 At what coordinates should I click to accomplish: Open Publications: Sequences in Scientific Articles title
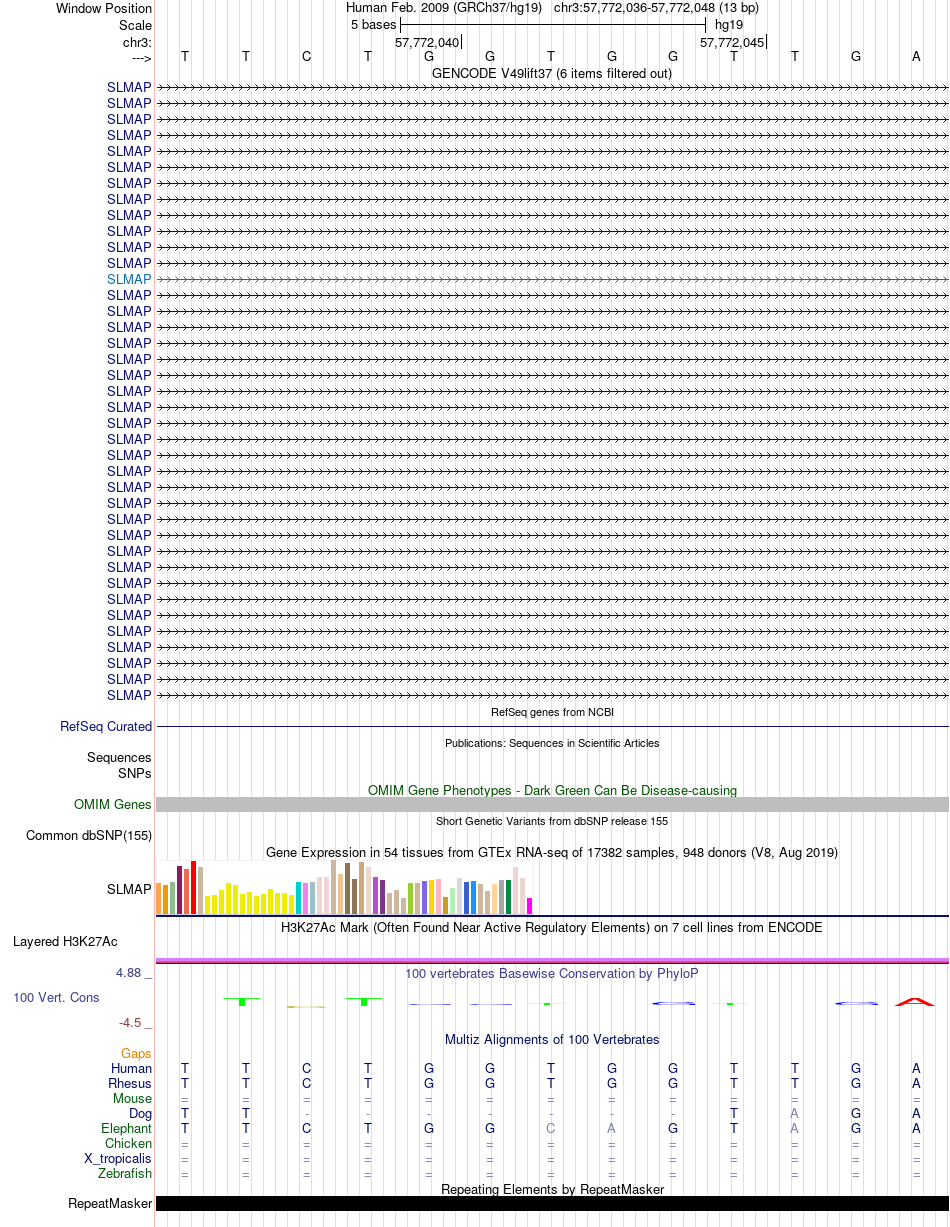click(552, 743)
